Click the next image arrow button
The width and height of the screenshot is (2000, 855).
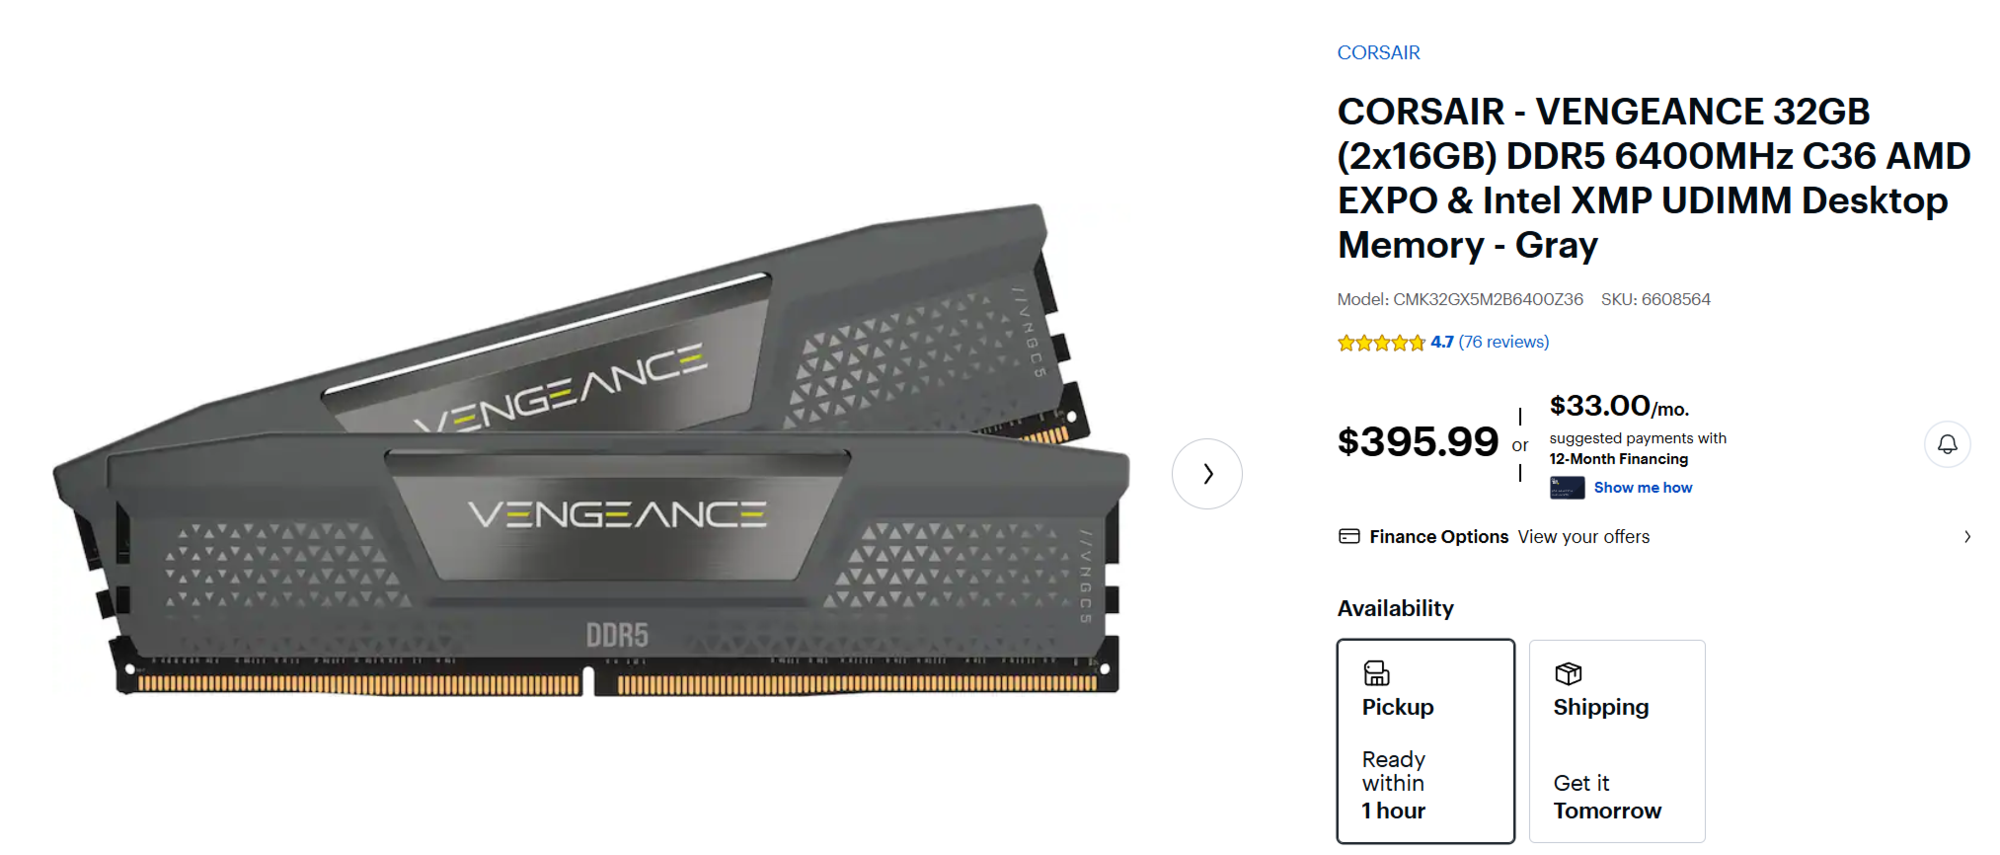pyautogui.click(x=1207, y=474)
